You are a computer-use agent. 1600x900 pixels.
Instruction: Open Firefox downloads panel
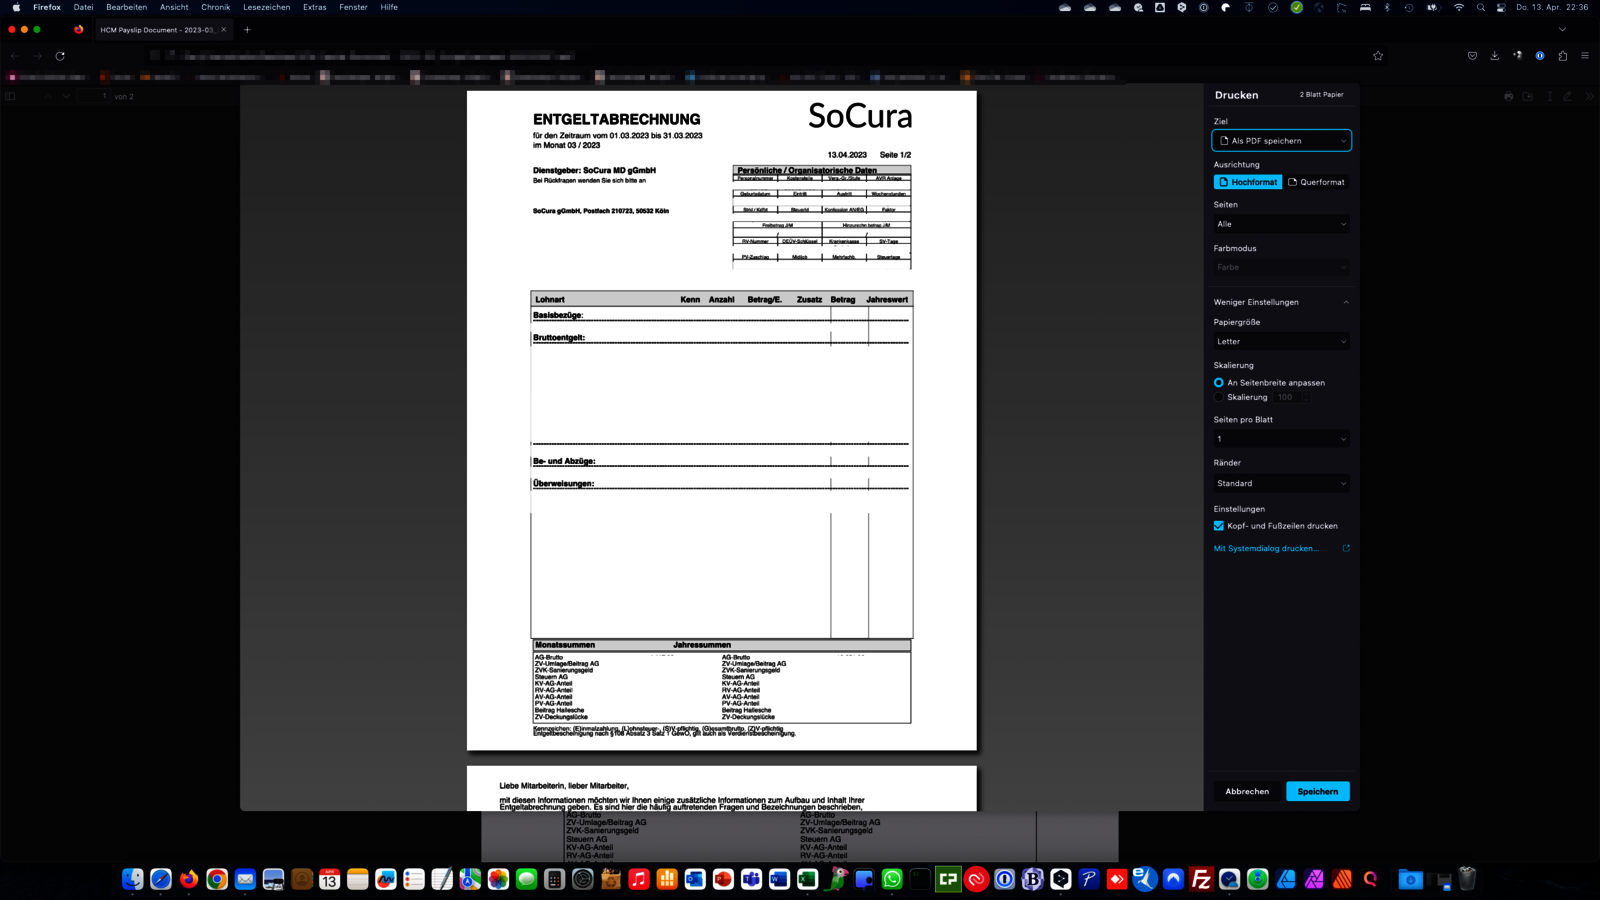tap(1495, 56)
